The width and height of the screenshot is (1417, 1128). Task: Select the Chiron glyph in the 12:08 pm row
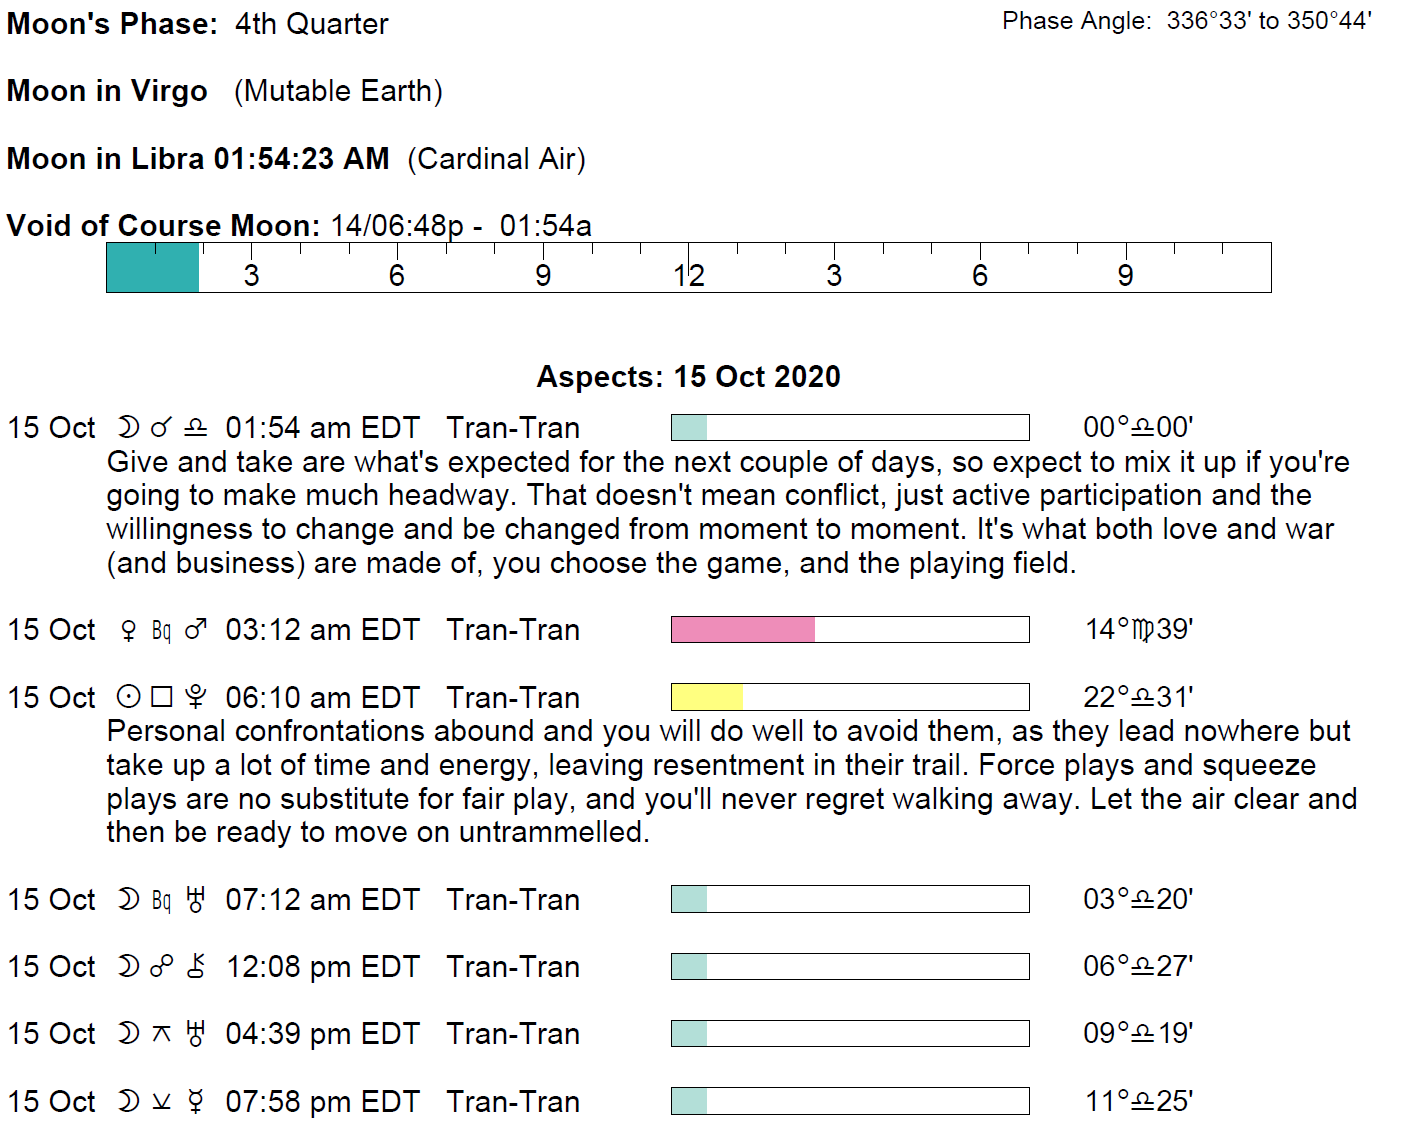click(x=196, y=967)
